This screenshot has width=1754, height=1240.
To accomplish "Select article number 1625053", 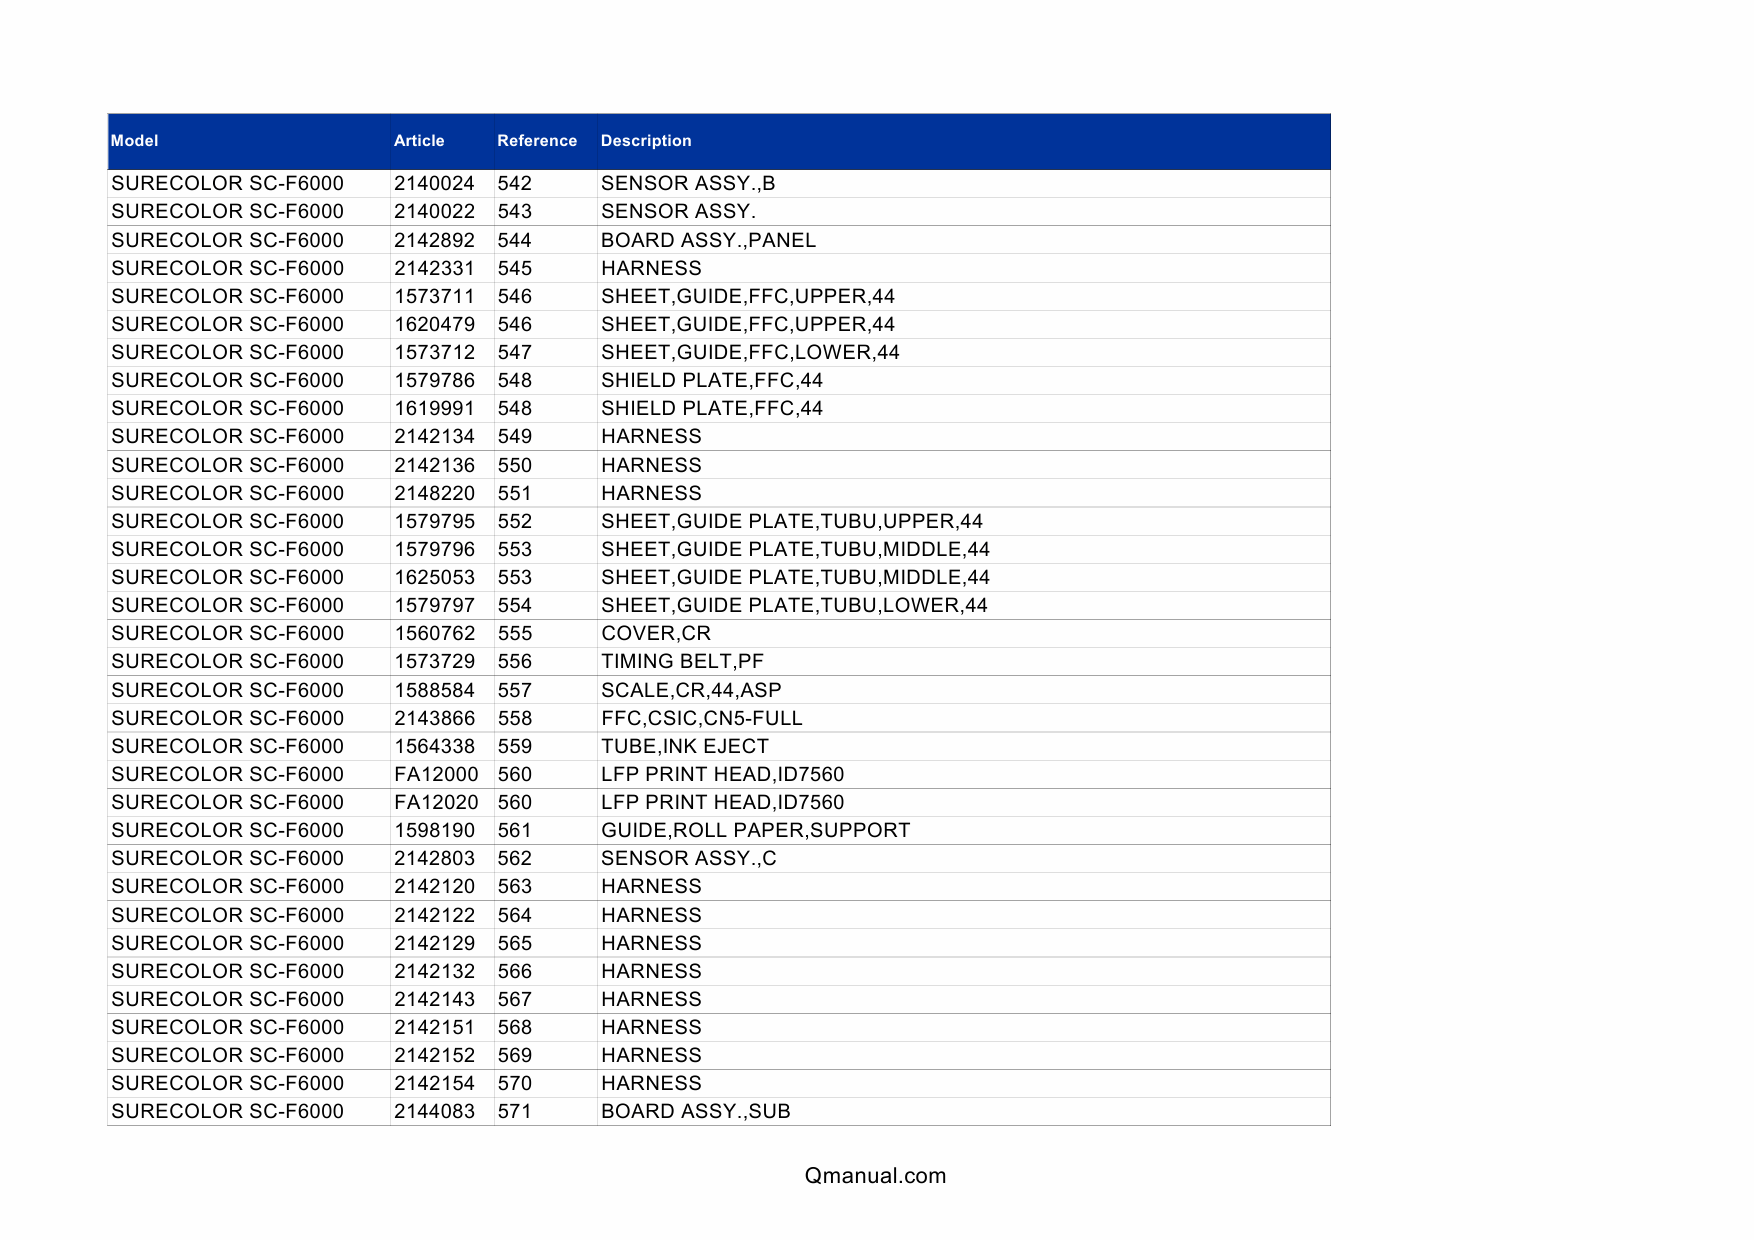I will (x=434, y=577).
